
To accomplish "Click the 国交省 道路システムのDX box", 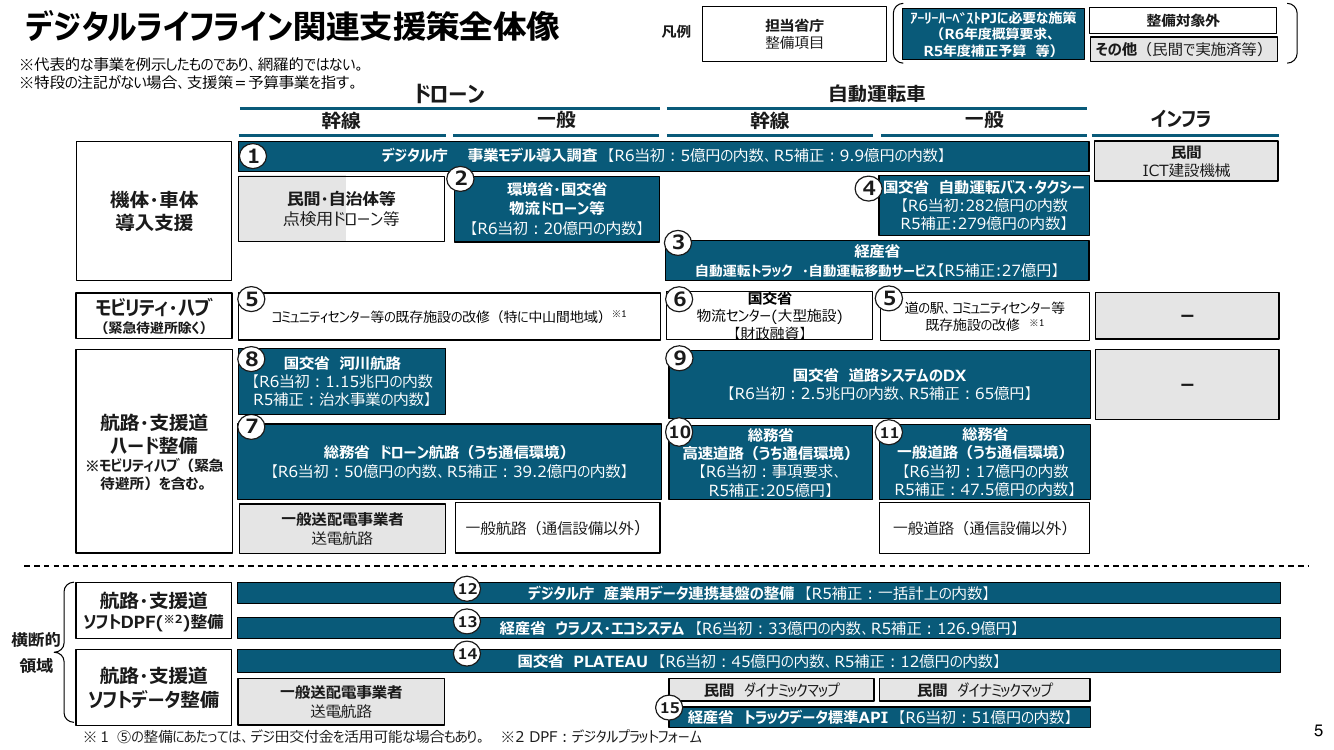I will 877,384.
